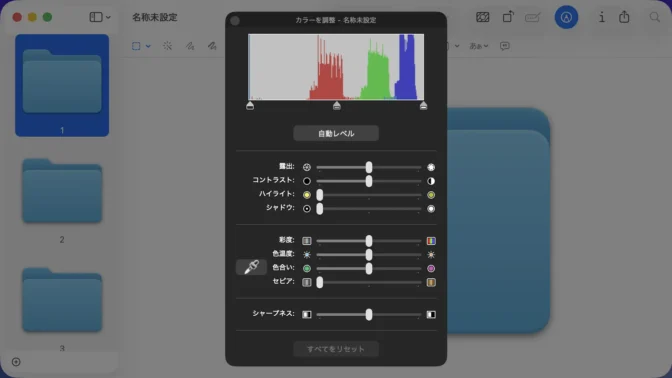672x378 pixels.
Task: Click the magenta 色合い tint icon
Action: coord(431,268)
